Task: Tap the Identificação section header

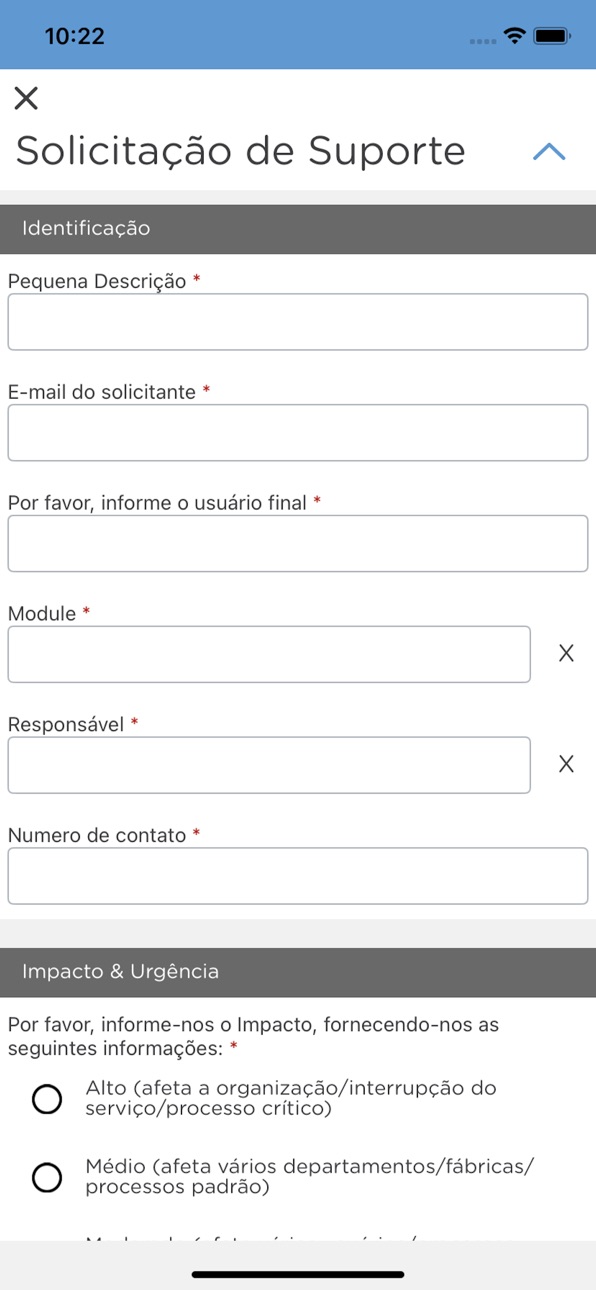Action: point(298,229)
